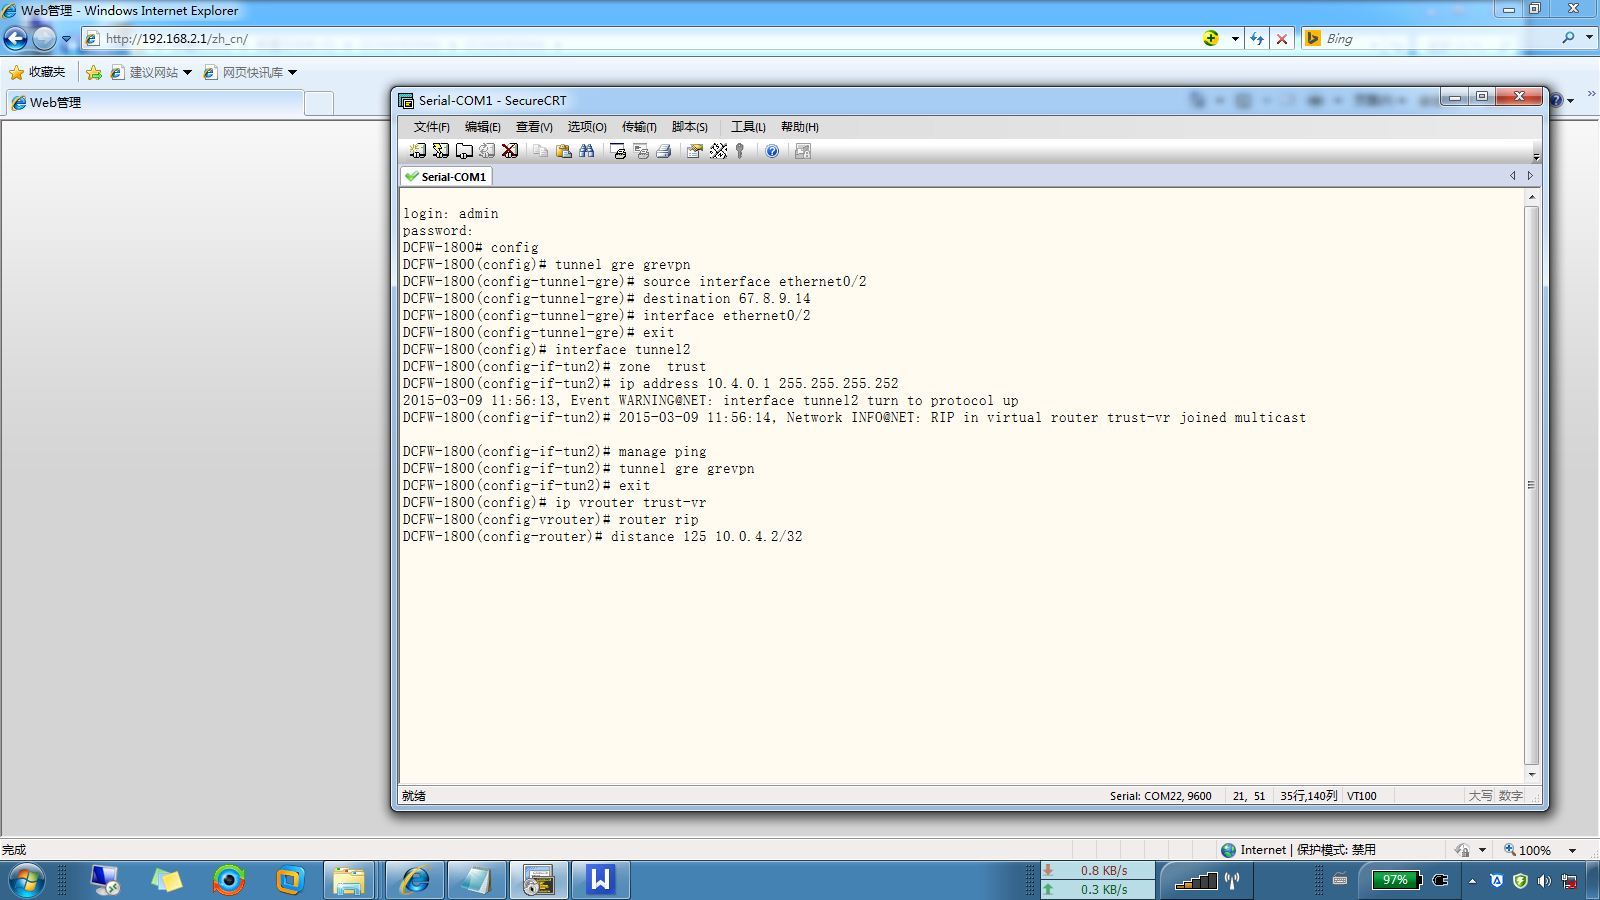1600x900 pixels.
Task: Click VT100 emulation status entry
Action: coord(1362,796)
